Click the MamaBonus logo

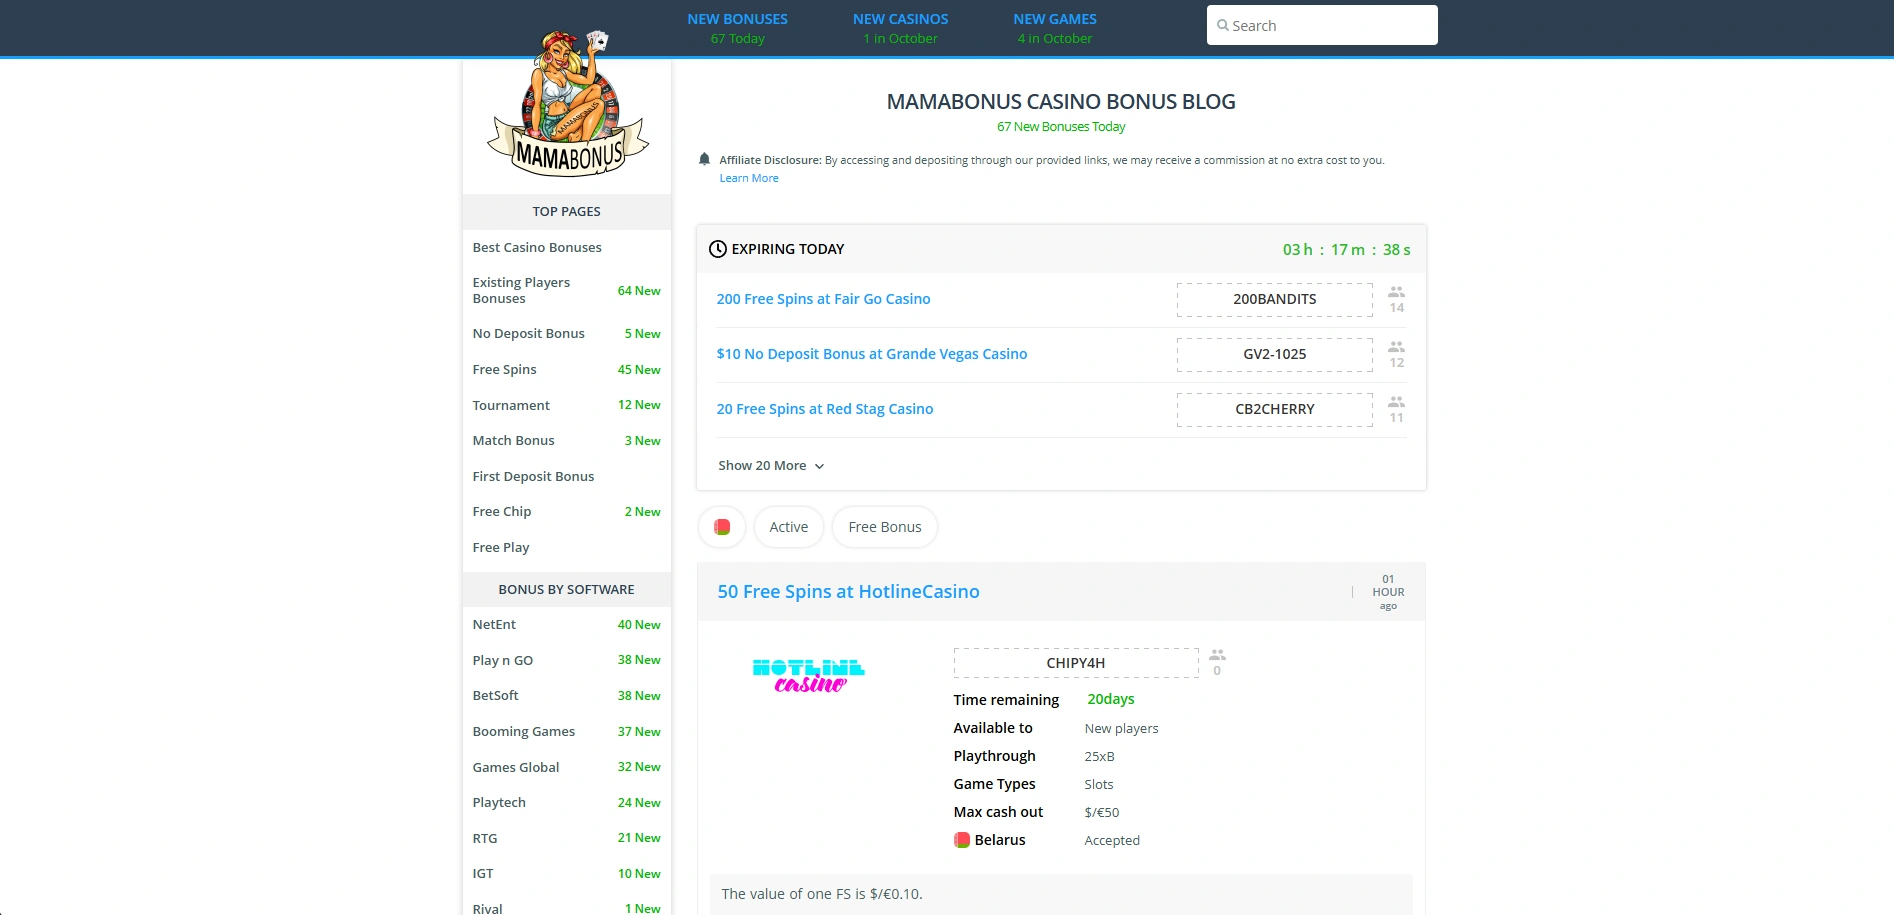coord(568,103)
